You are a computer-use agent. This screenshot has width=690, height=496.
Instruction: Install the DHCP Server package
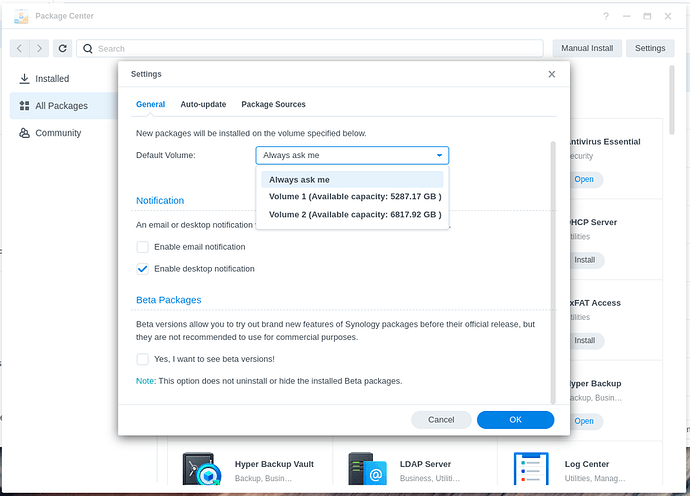[585, 260]
